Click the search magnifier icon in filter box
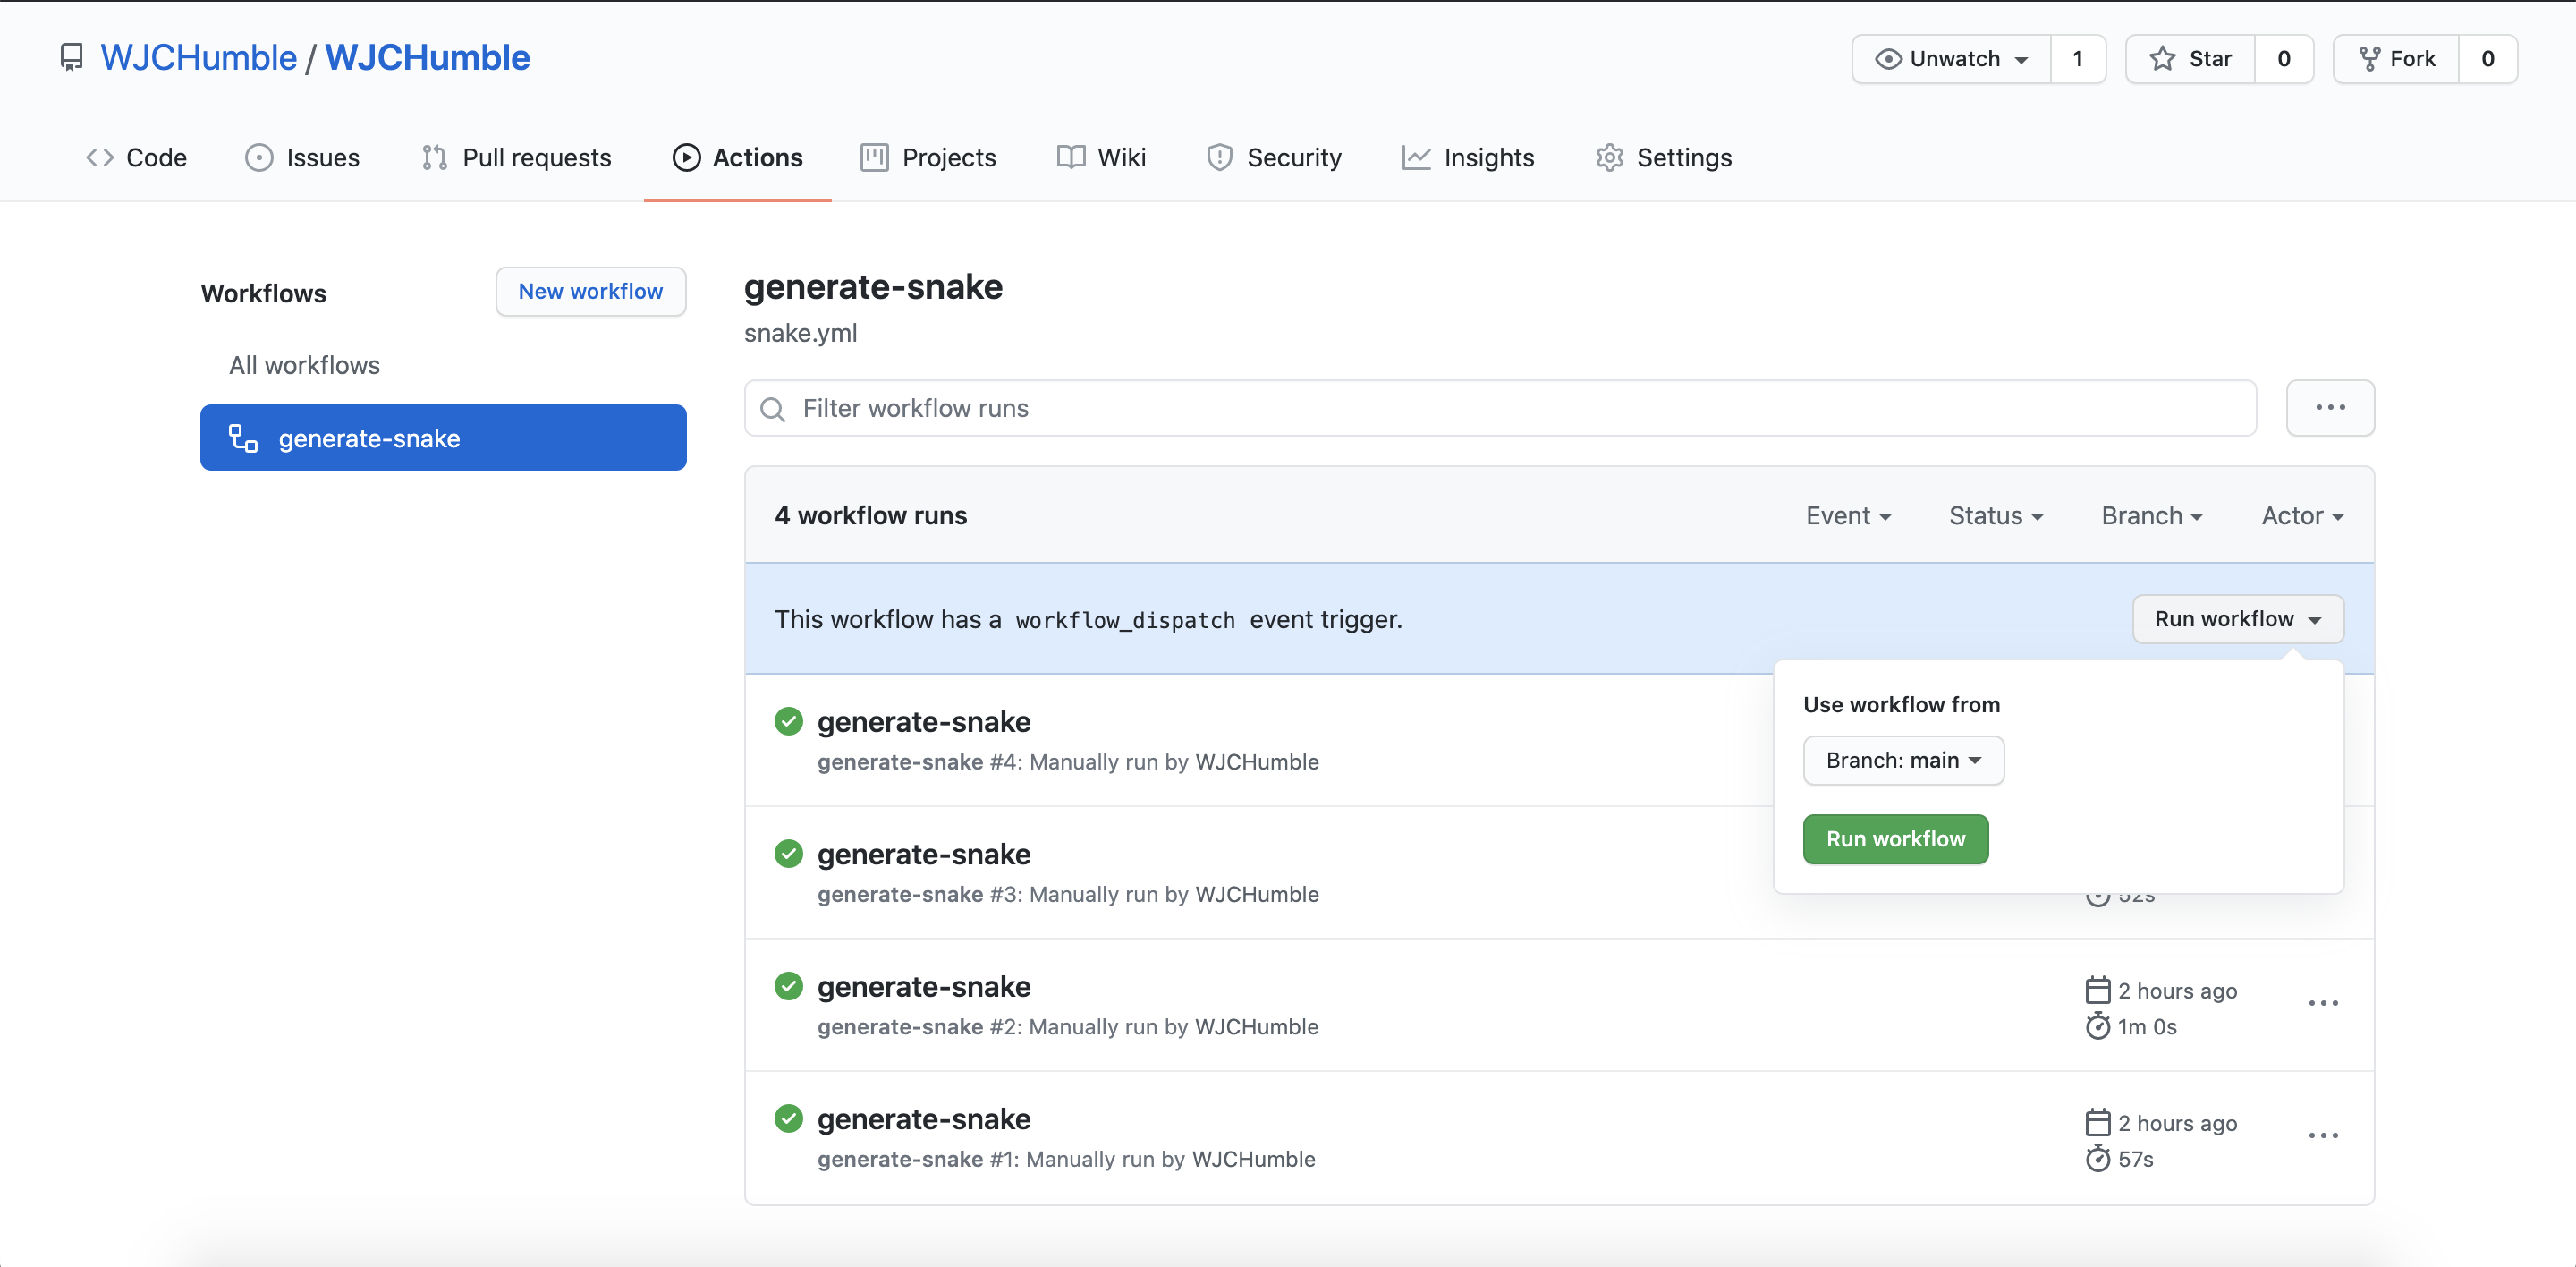The image size is (2576, 1267). coord(772,409)
